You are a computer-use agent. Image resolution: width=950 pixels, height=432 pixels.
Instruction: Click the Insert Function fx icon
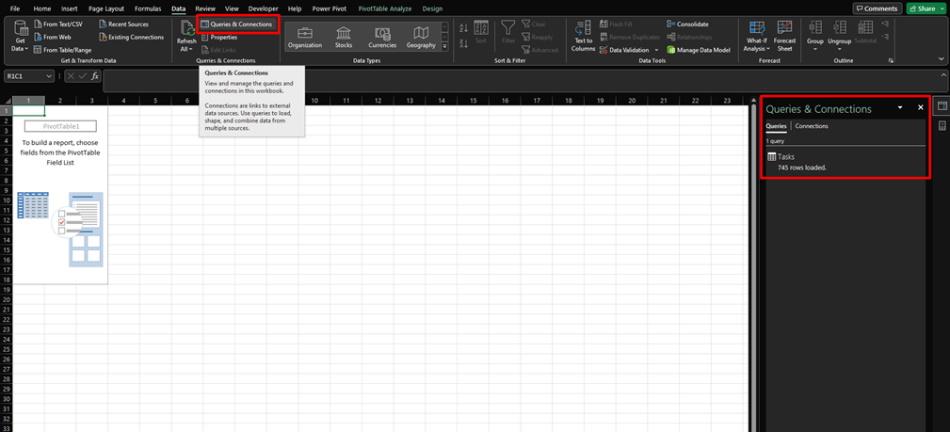tap(95, 76)
